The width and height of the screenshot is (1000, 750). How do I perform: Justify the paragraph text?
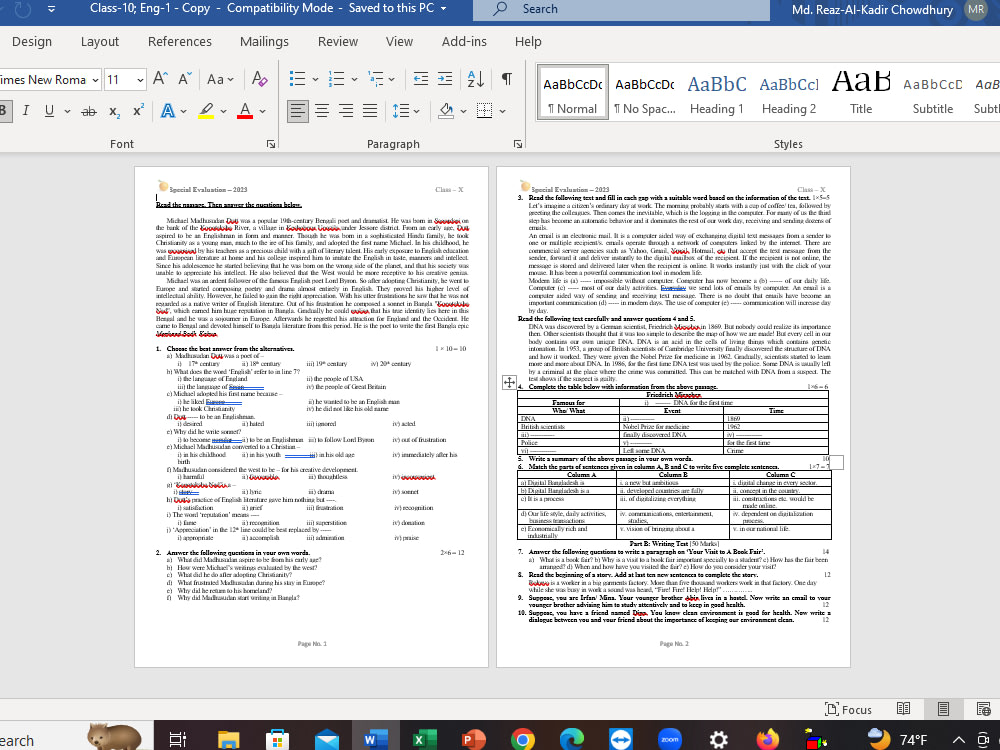point(370,111)
